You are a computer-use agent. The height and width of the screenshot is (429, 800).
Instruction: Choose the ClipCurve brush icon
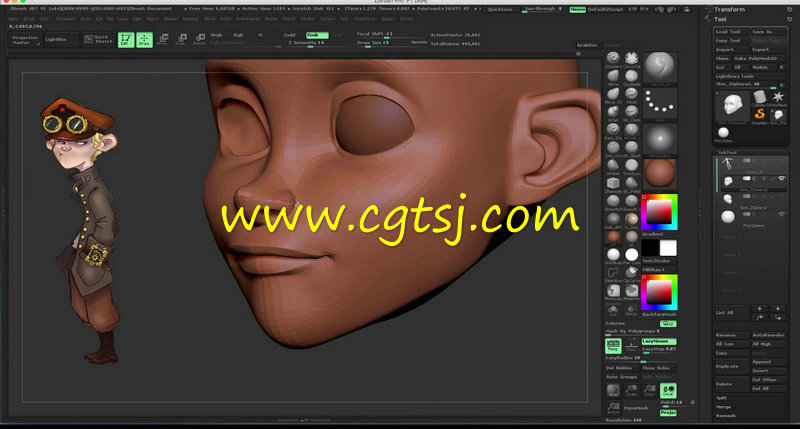point(632,272)
